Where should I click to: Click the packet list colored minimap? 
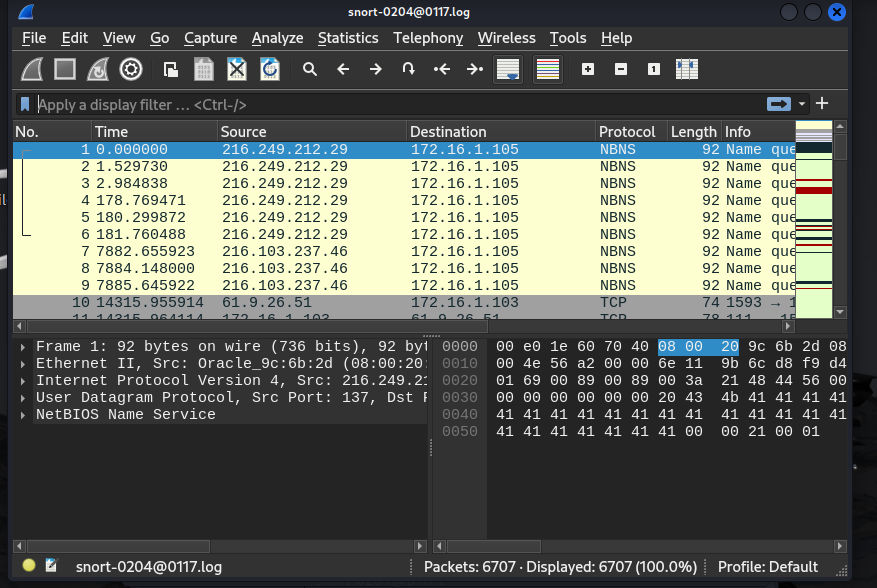pyautogui.click(x=813, y=220)
